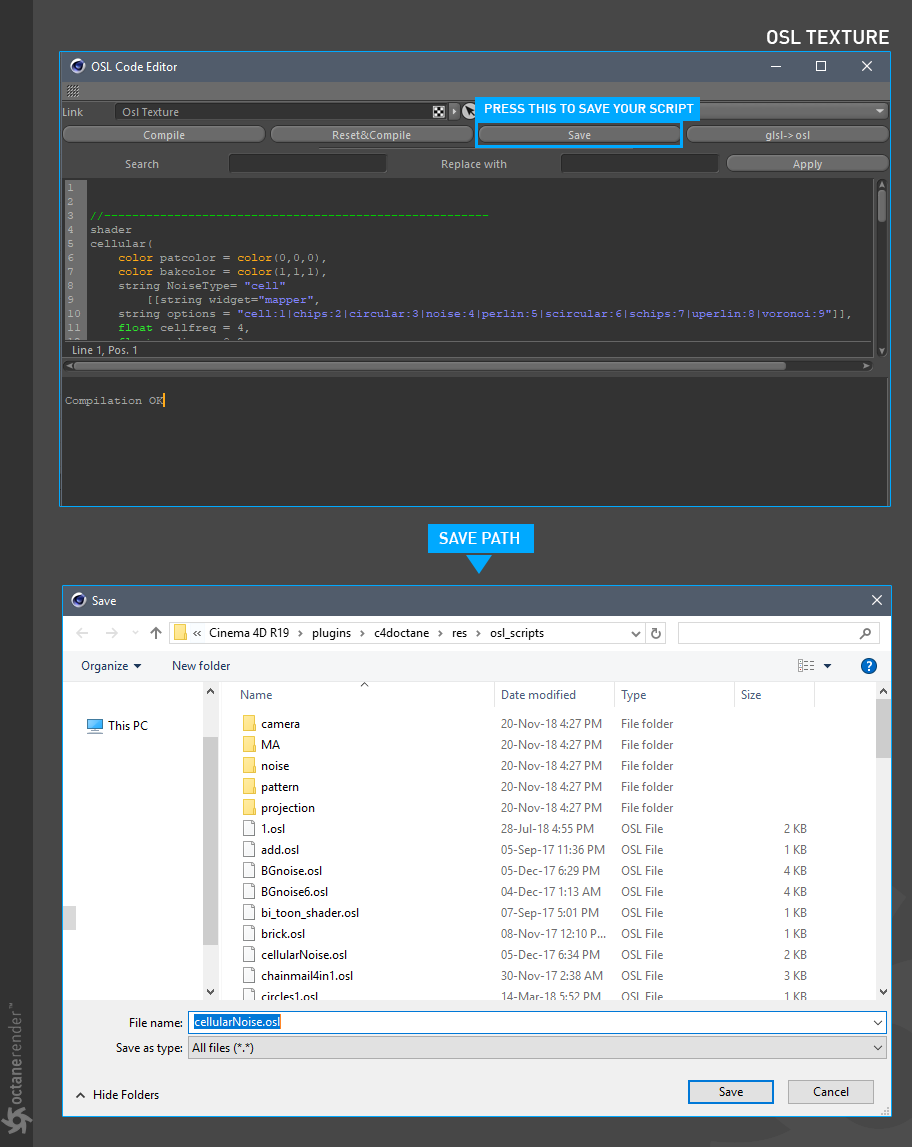The height and width of the screenshot is (1147, 912).
Task: Select file brick.osl
Action: tap(282, 934)
